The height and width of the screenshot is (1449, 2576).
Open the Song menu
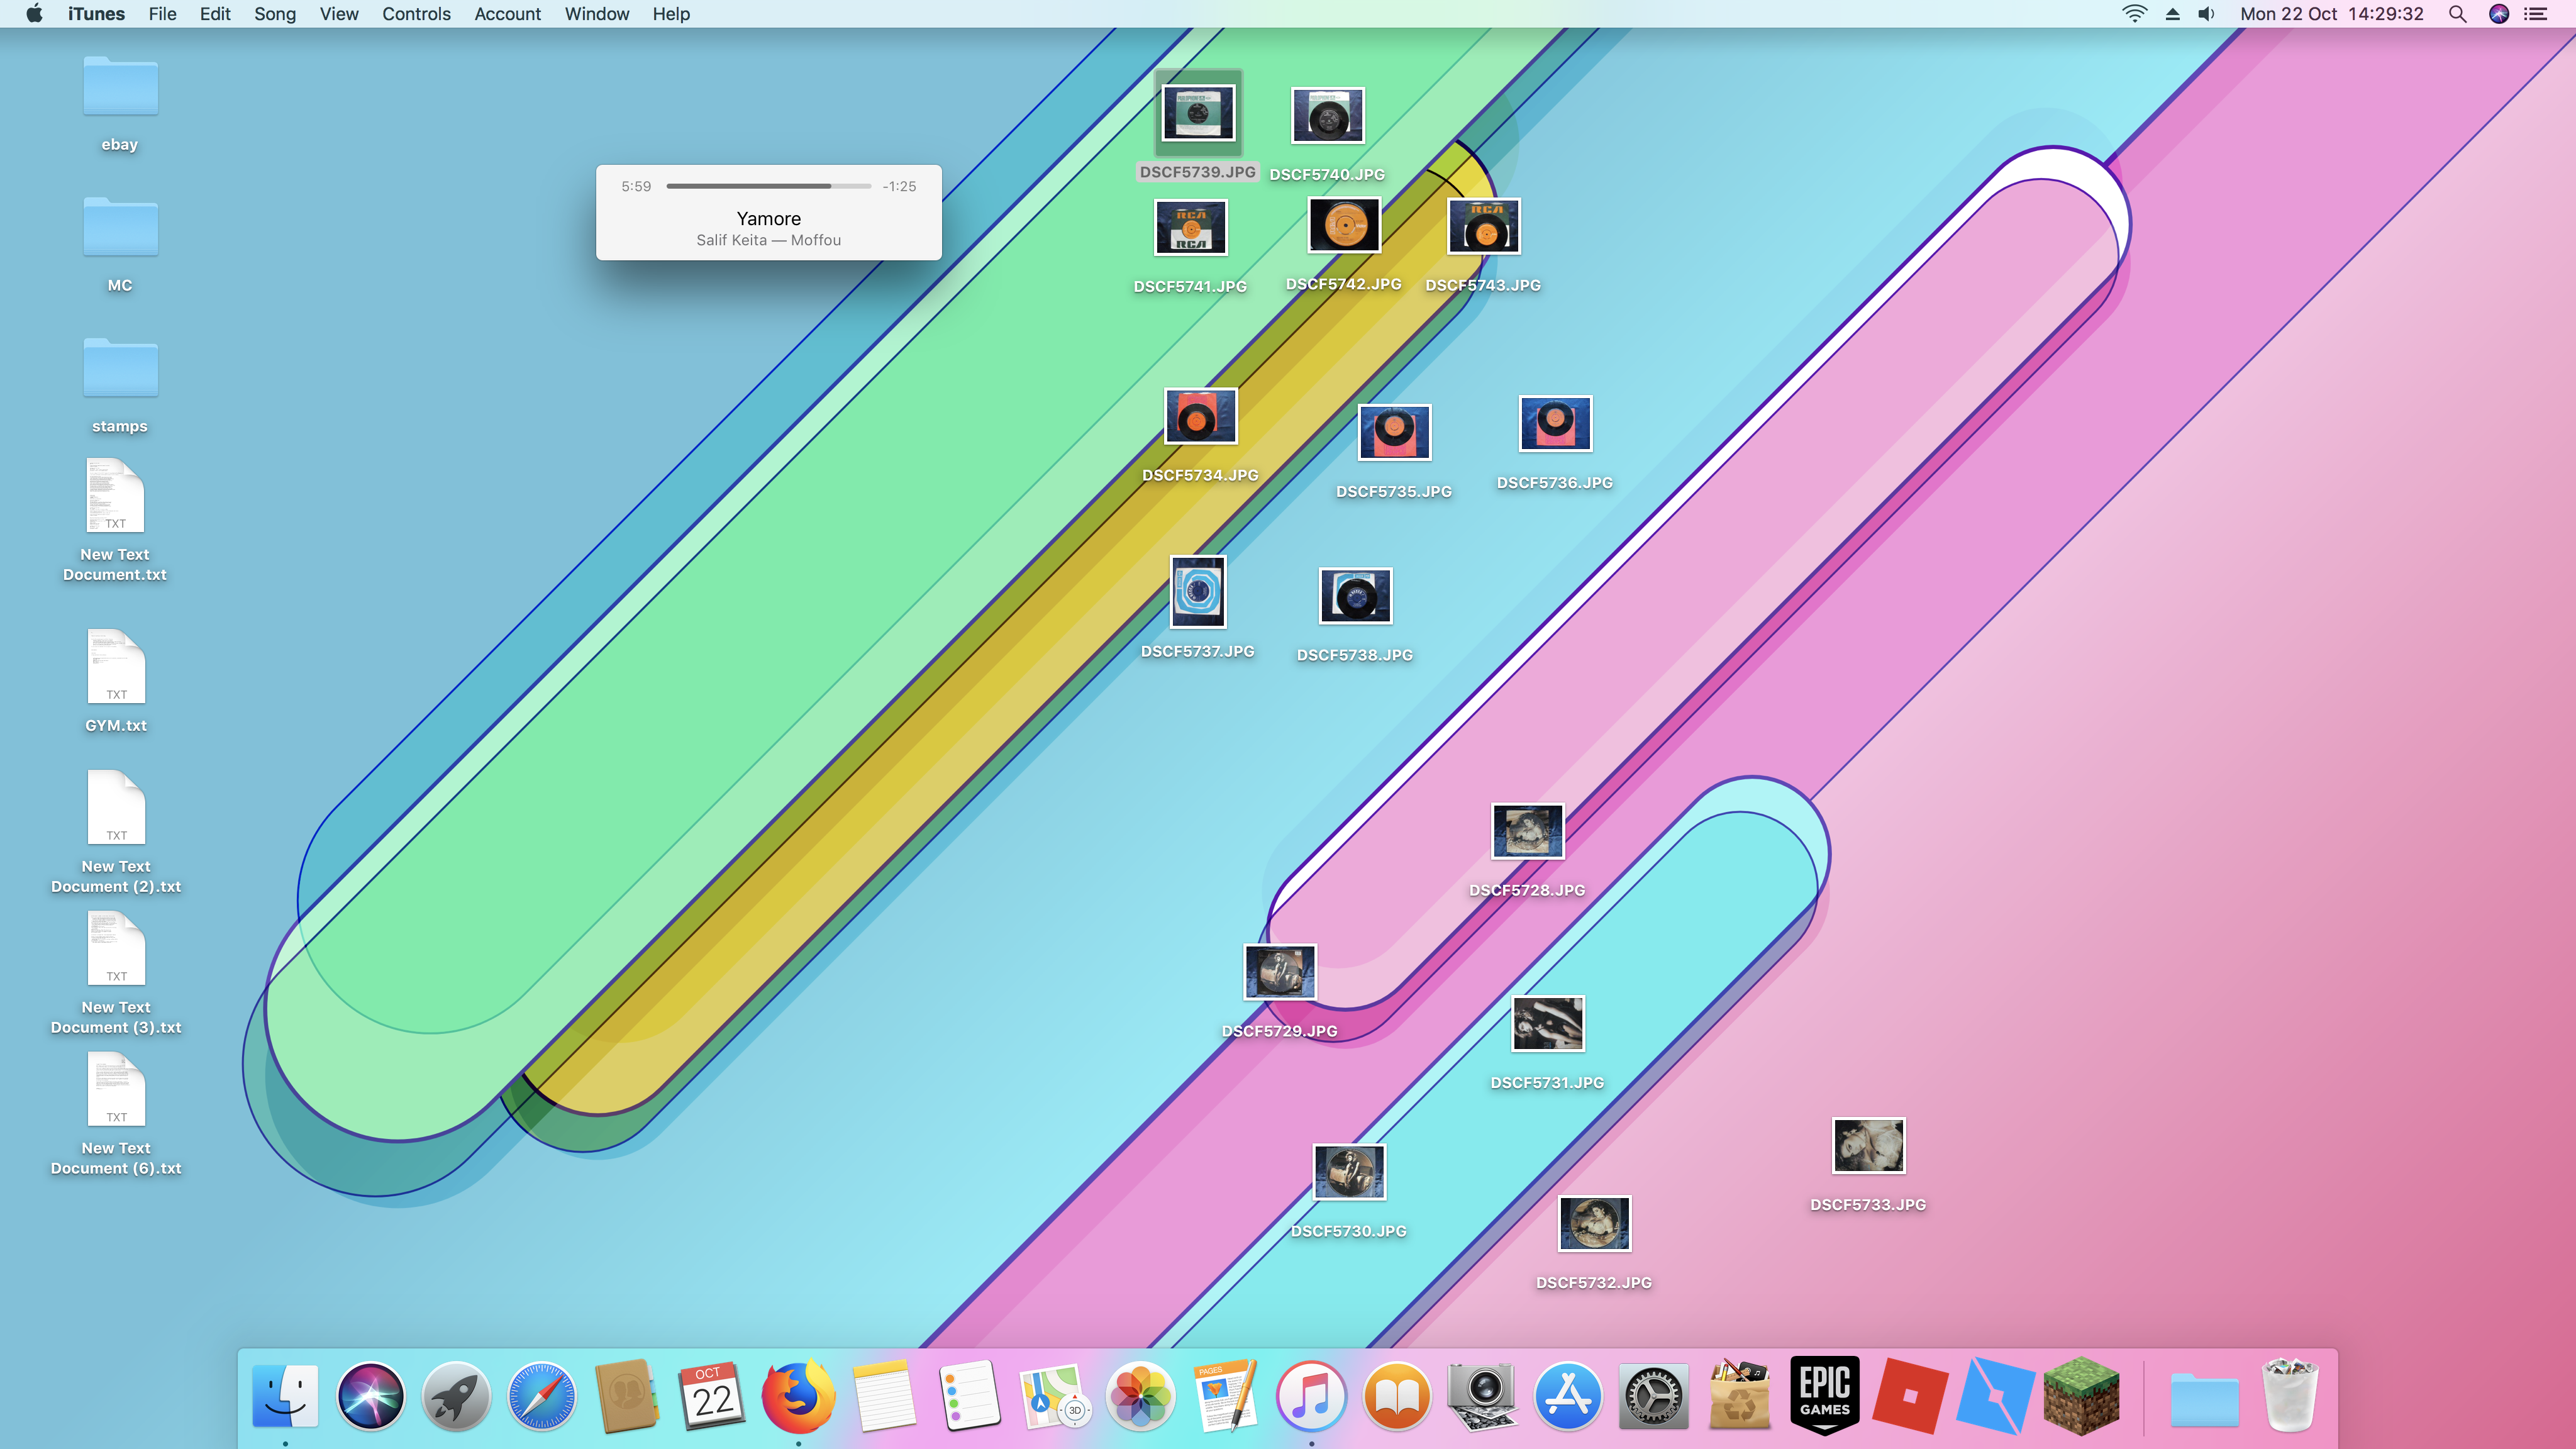pos(274,14)
